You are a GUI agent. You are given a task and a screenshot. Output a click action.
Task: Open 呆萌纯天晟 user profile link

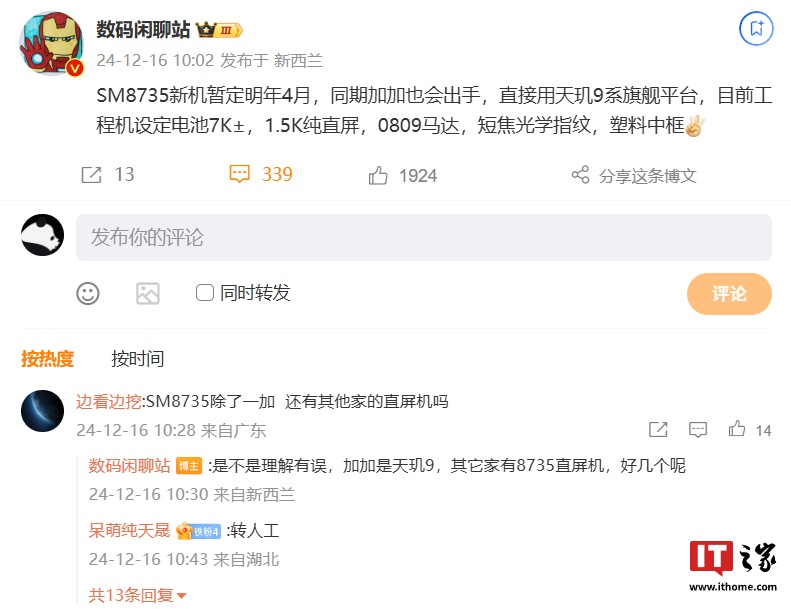point(130,530)
